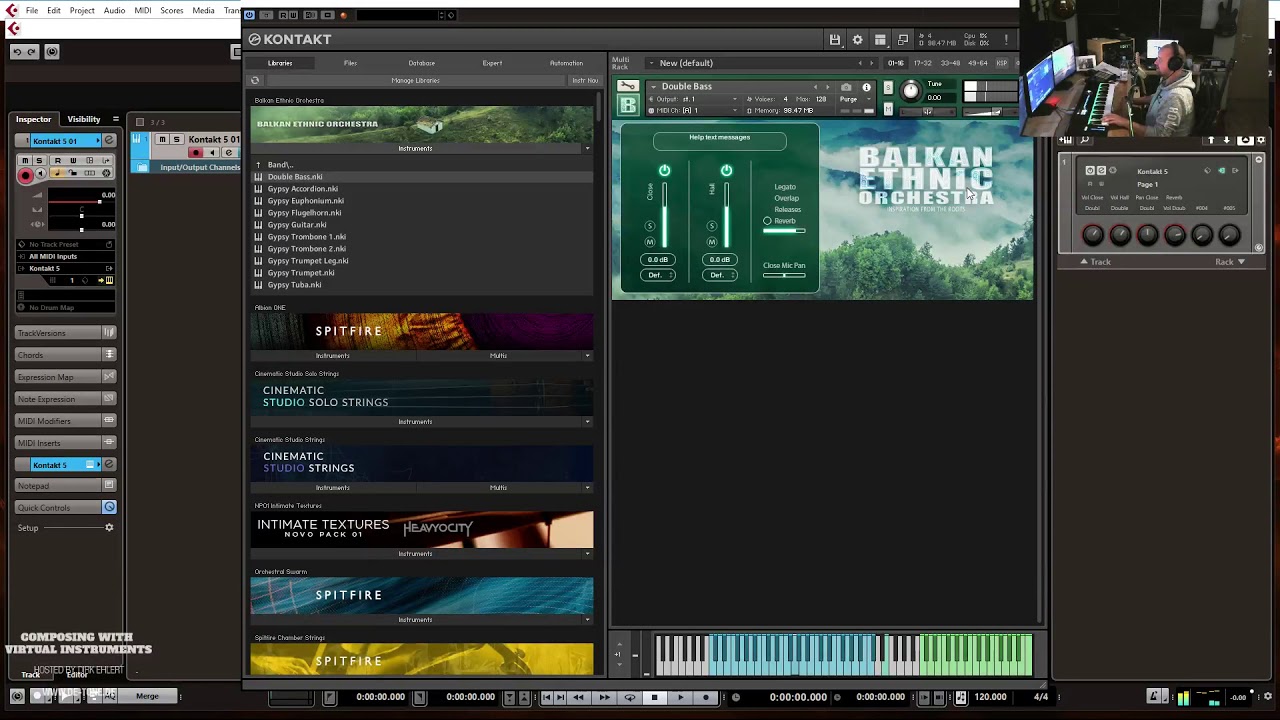Image resolution: width=1280 pixels, height=720 pixels.
Task: Open the File menu
Action: [x=32, y=11]
